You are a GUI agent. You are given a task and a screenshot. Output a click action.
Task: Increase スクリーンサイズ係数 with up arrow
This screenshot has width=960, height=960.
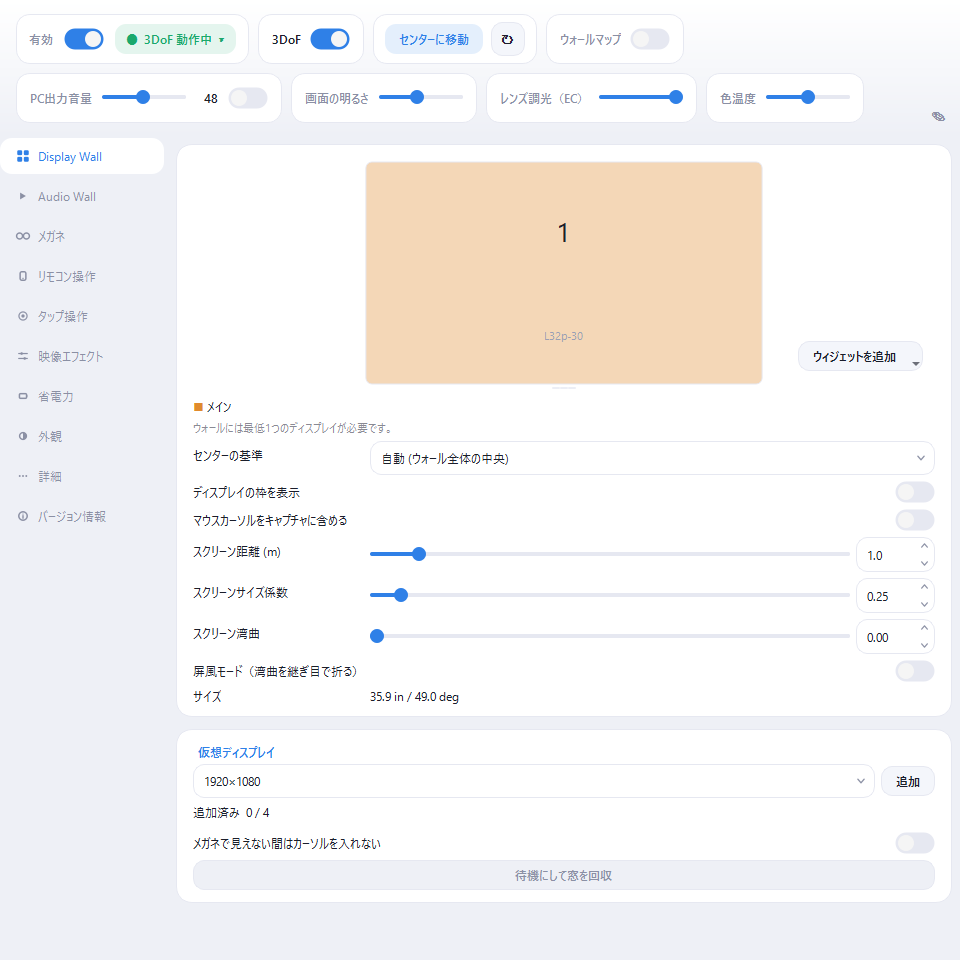point(924,587)
